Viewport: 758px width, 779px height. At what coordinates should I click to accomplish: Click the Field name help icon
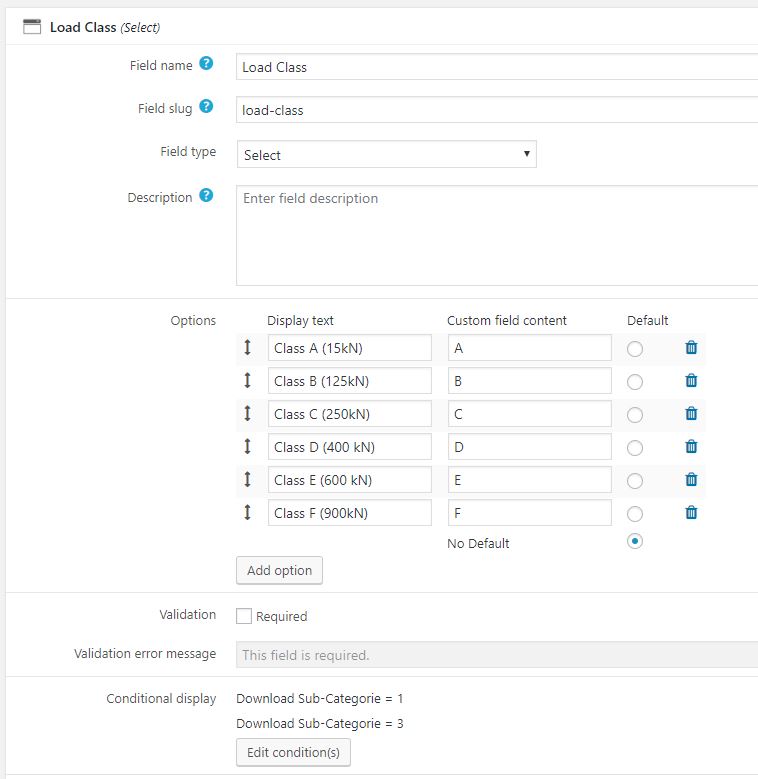[206, 64]
